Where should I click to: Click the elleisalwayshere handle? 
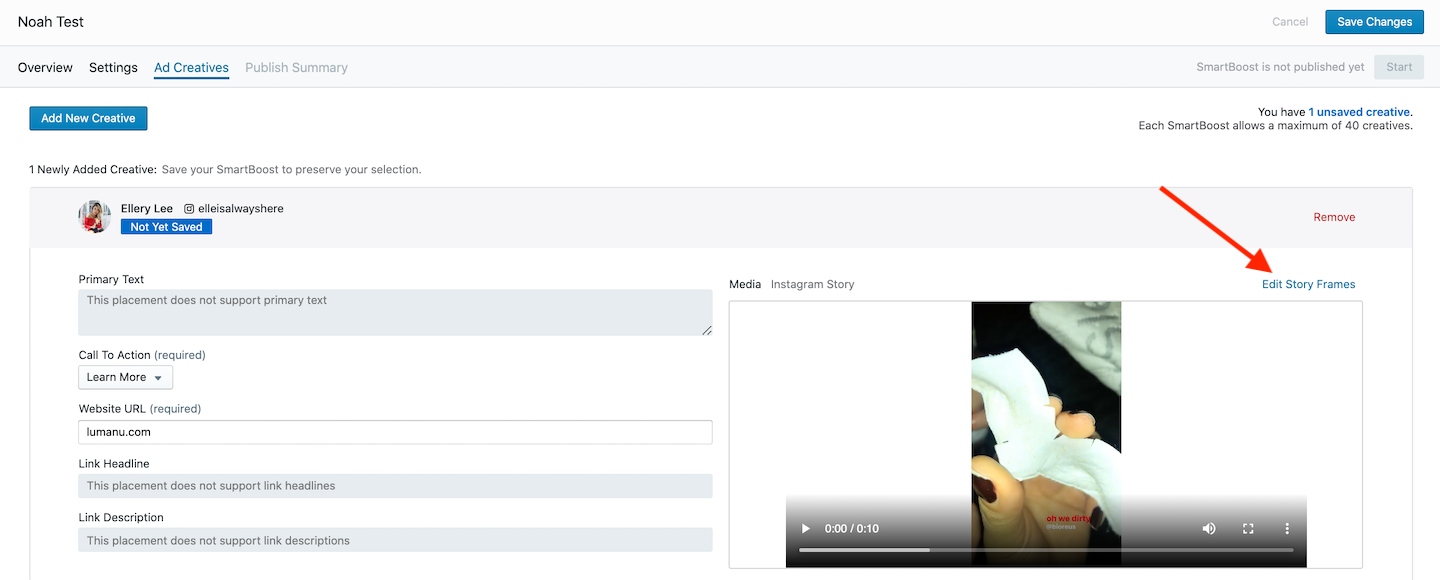coord(241,209)
